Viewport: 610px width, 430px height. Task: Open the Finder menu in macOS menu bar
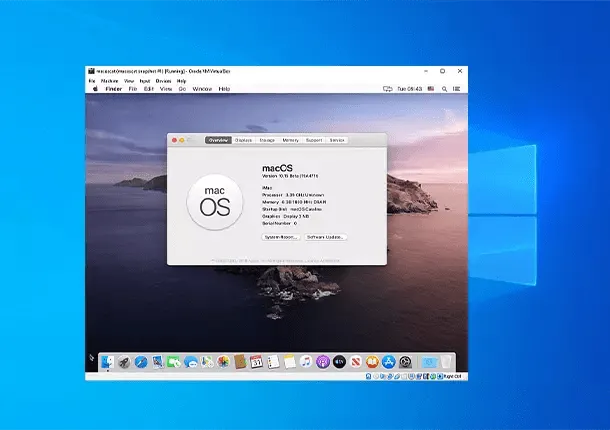click(113, 88)
